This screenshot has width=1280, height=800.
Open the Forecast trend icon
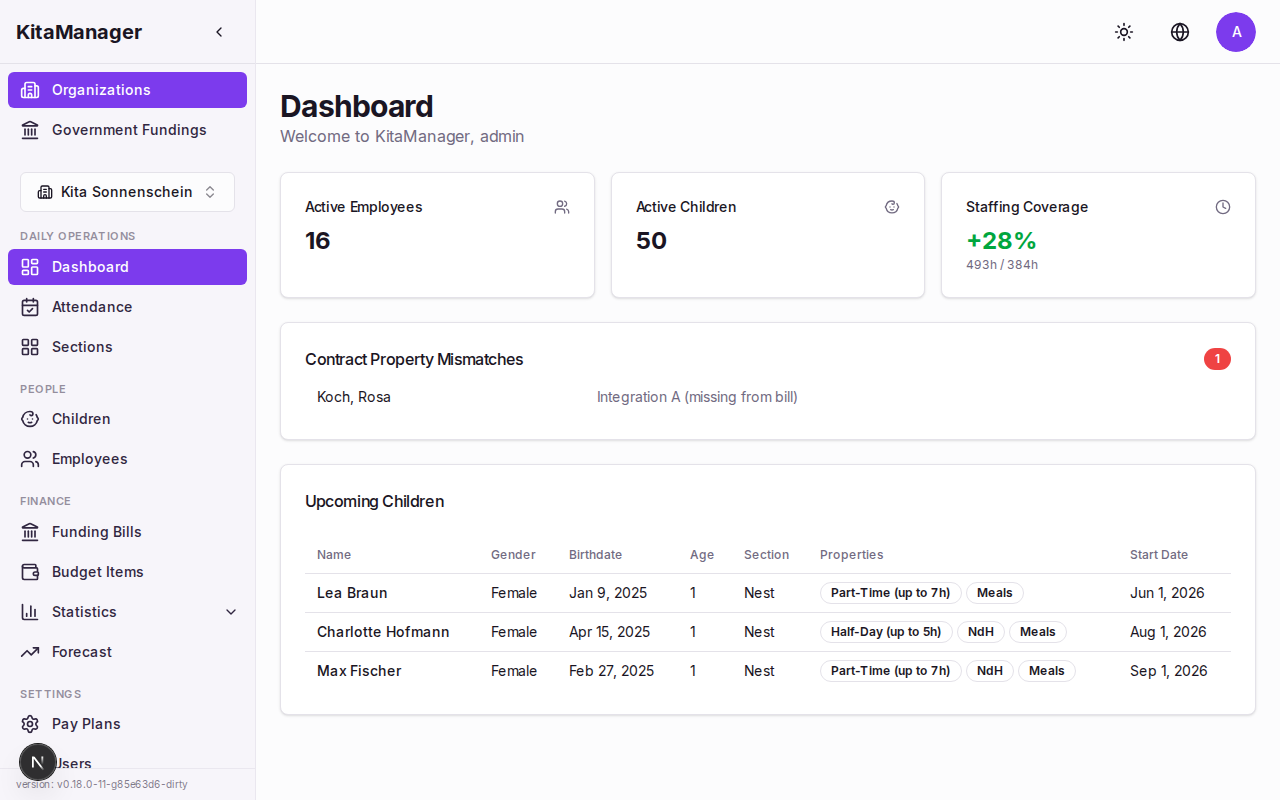(x=31, y=652)
